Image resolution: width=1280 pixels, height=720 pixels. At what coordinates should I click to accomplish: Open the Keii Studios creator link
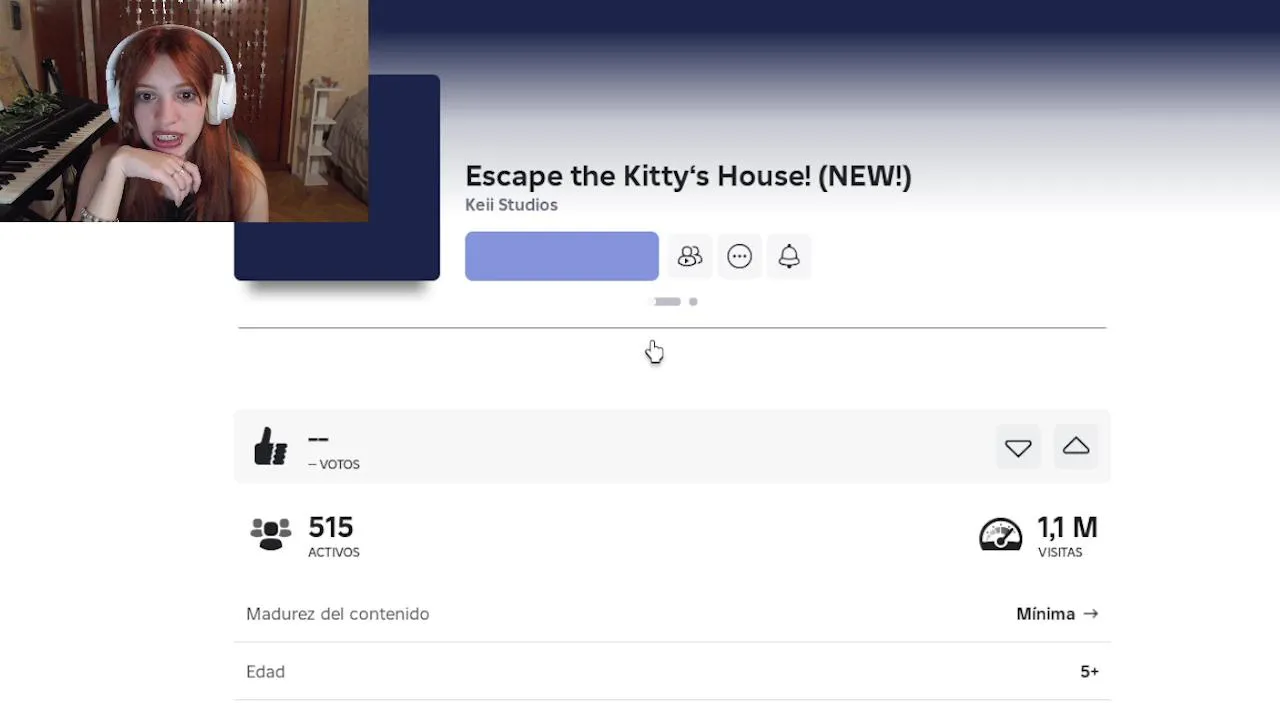(511, 205)
